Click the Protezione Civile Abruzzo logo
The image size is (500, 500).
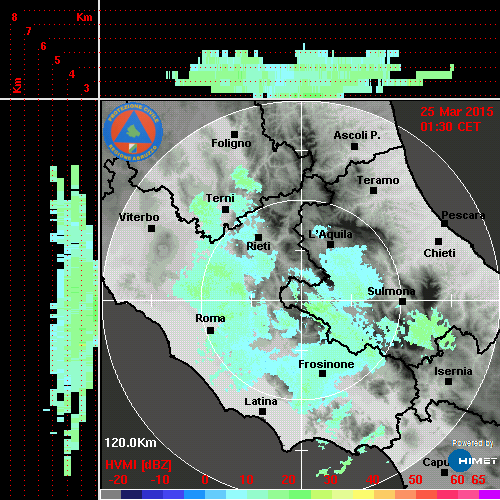133,132
